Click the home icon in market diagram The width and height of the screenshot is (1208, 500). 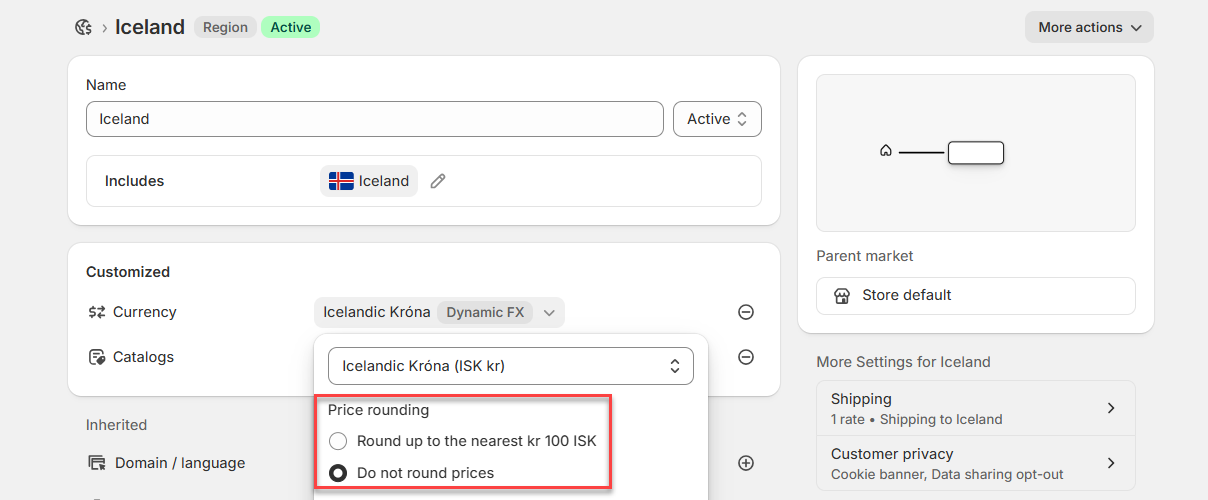pyautogui.click(x=885, y=152)
